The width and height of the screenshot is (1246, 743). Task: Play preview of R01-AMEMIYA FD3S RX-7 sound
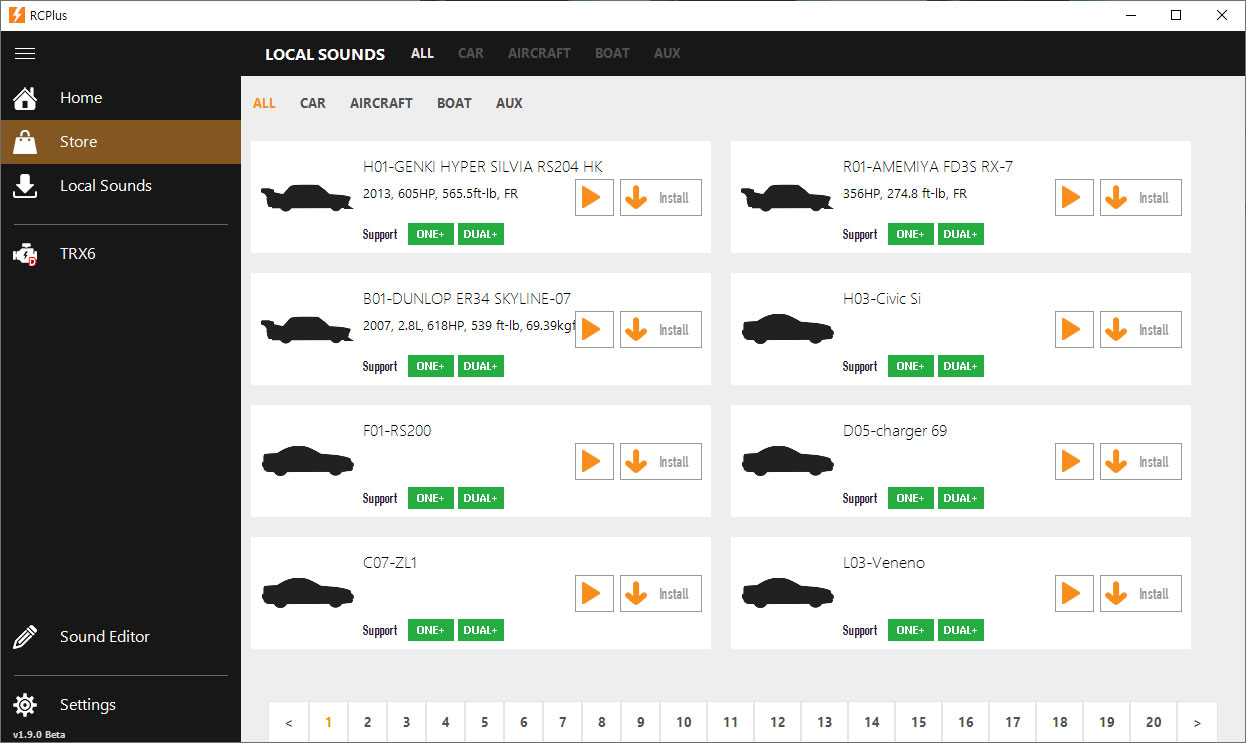pos(1074,198)
